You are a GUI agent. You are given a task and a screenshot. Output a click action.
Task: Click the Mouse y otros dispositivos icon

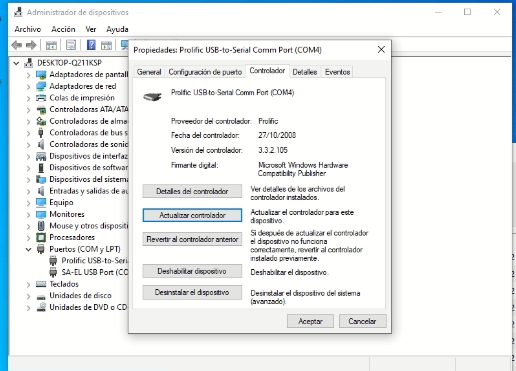41,226
